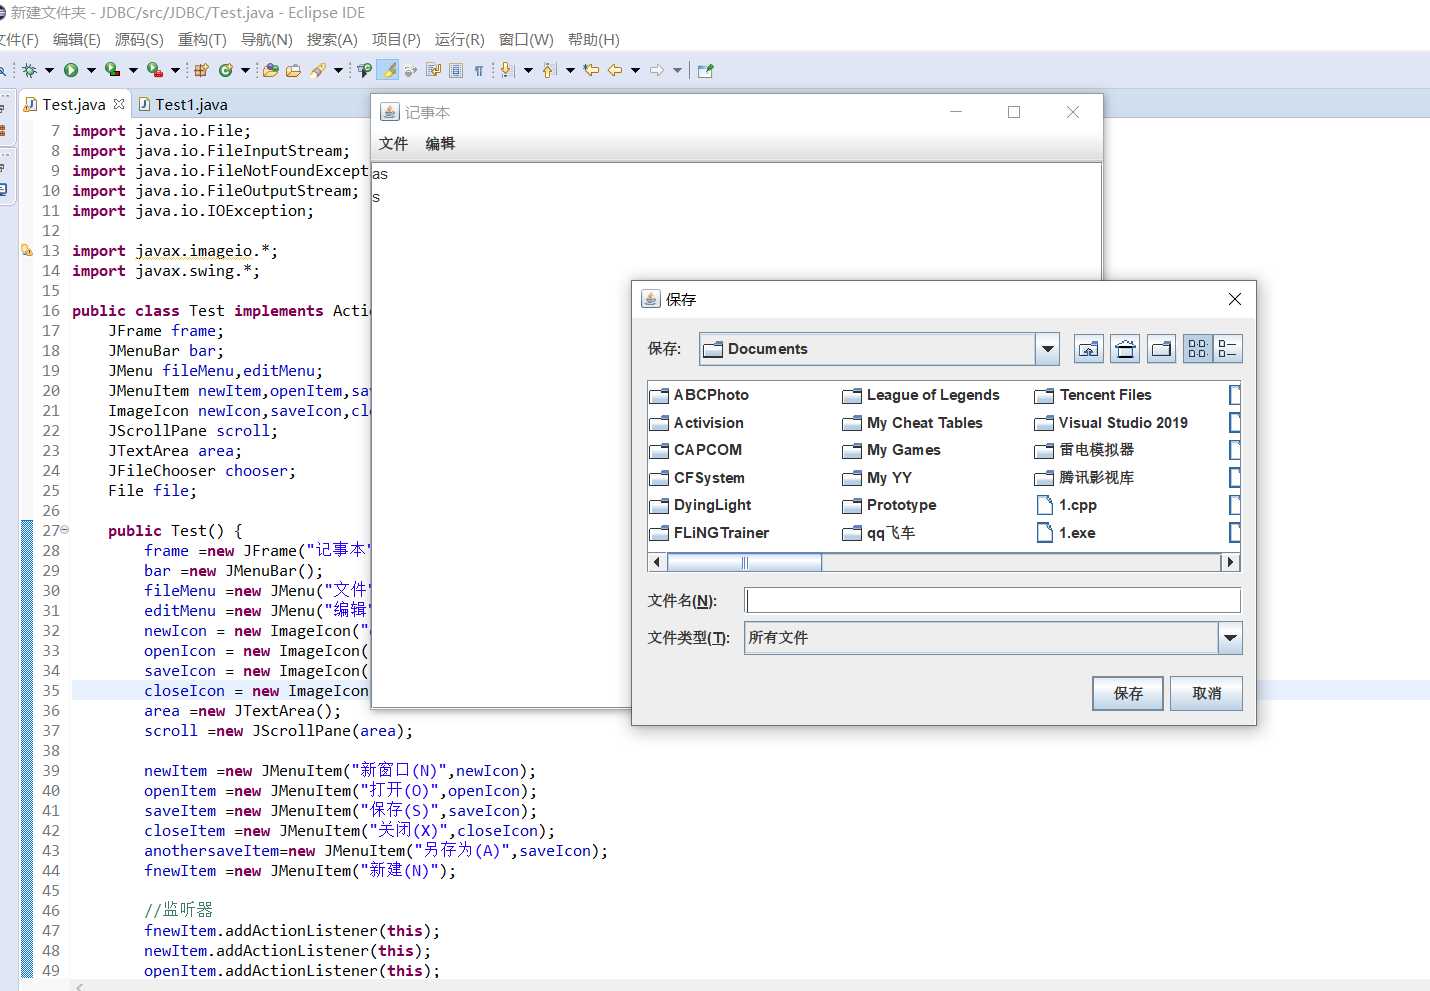The width and height of the screenshot is (1430, 991).
Task: Click the Debug bug icon in Eclipse toolbar
Action: [29, 70]
